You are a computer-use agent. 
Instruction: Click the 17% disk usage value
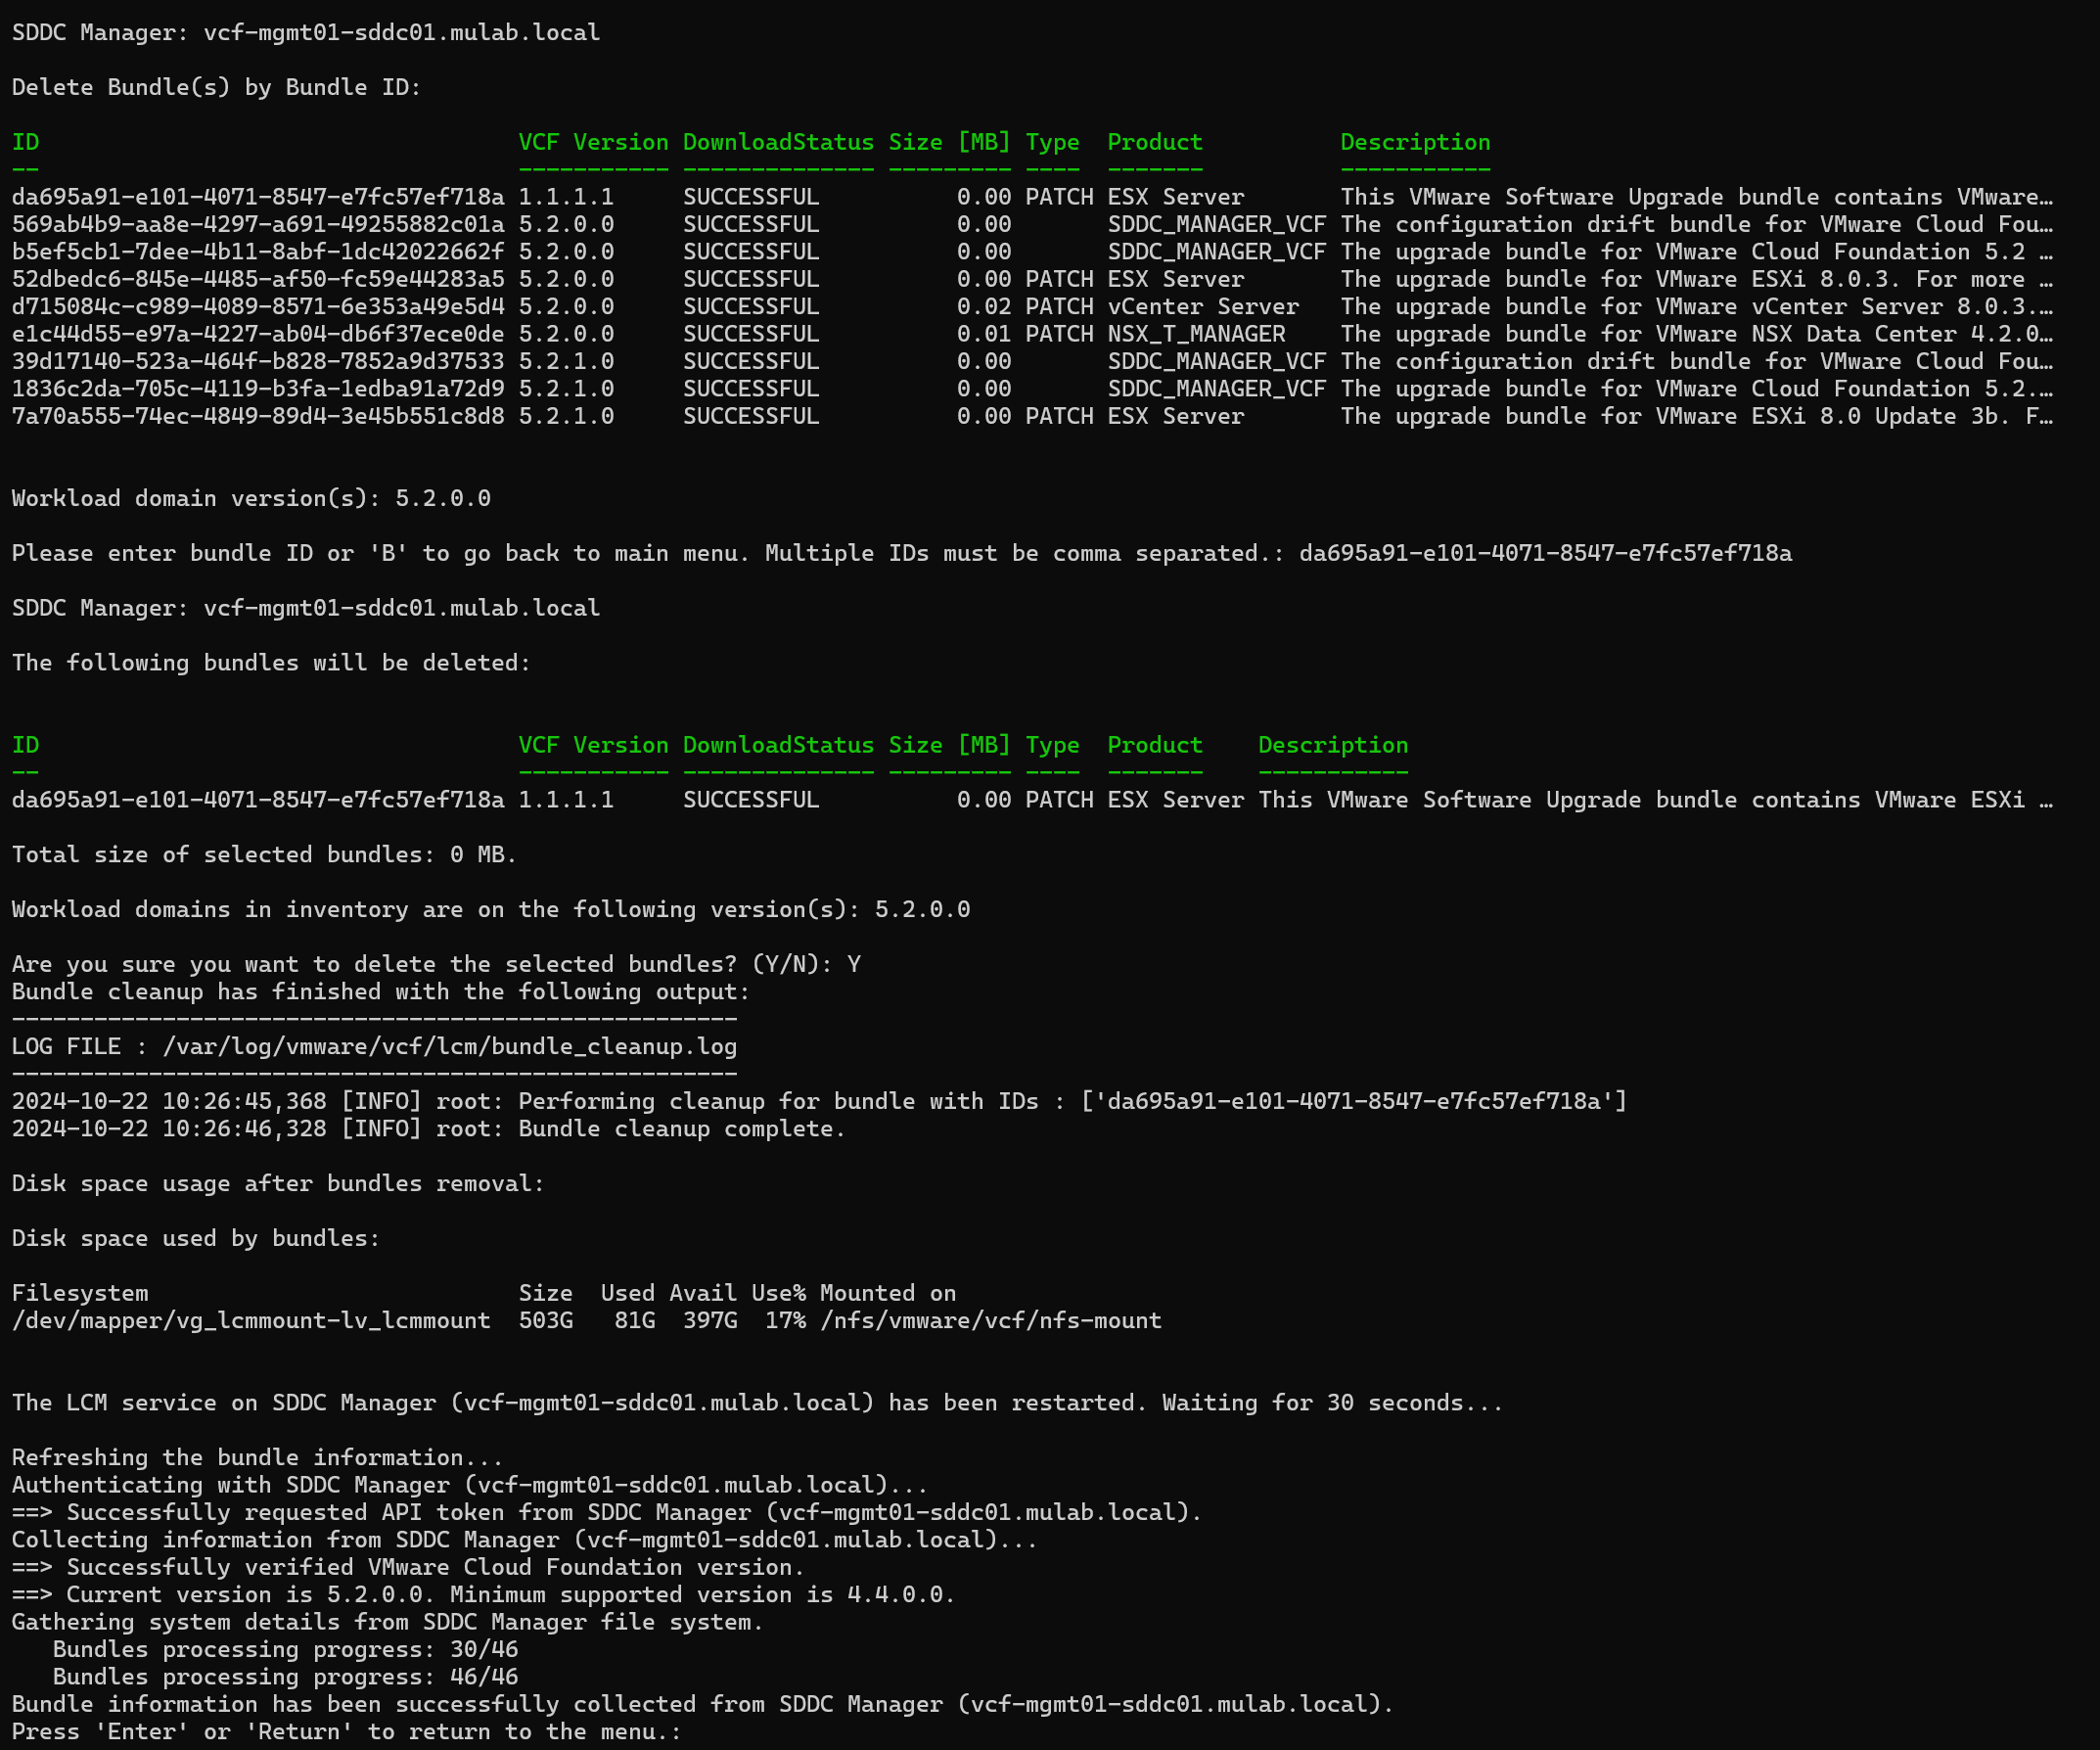point(785,1321)
